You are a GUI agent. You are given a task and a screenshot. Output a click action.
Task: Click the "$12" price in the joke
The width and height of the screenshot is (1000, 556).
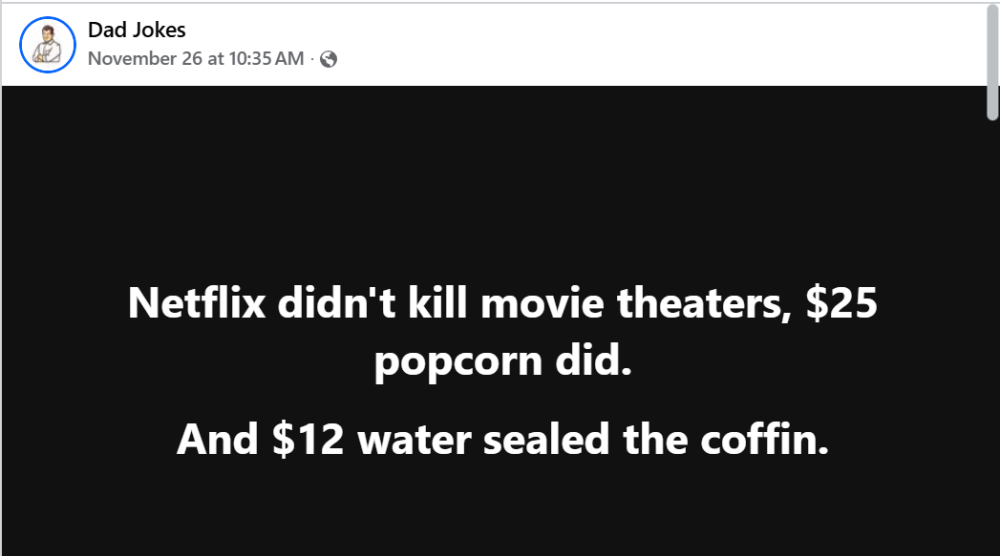coord(307,438)
